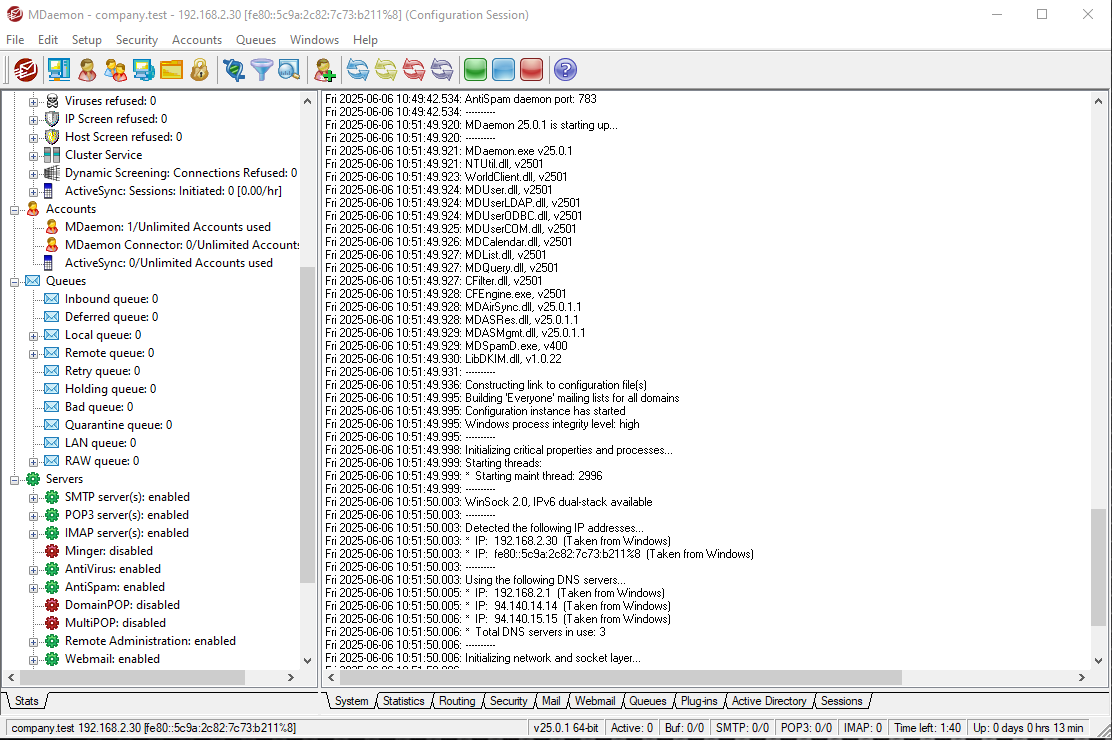Click the yellow circular arrows toolbar icon
The height and width of the screenshot is (740, 1112).
386,70
